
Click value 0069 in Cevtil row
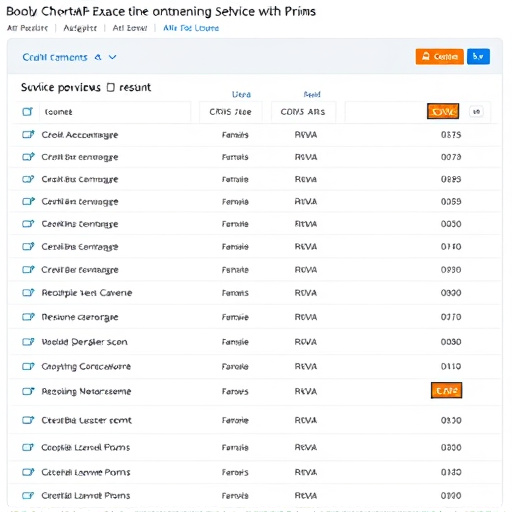(x=451, y=201)
